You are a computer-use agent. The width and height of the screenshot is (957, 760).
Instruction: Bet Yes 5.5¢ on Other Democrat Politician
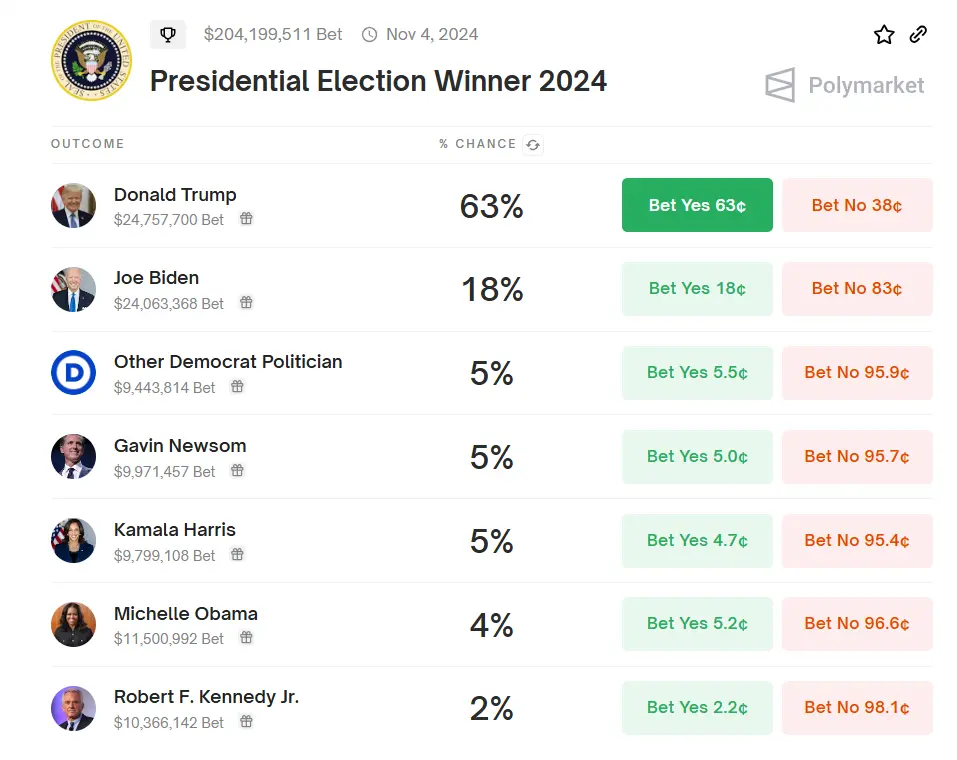pyautogui.click(x=697, y=373)
